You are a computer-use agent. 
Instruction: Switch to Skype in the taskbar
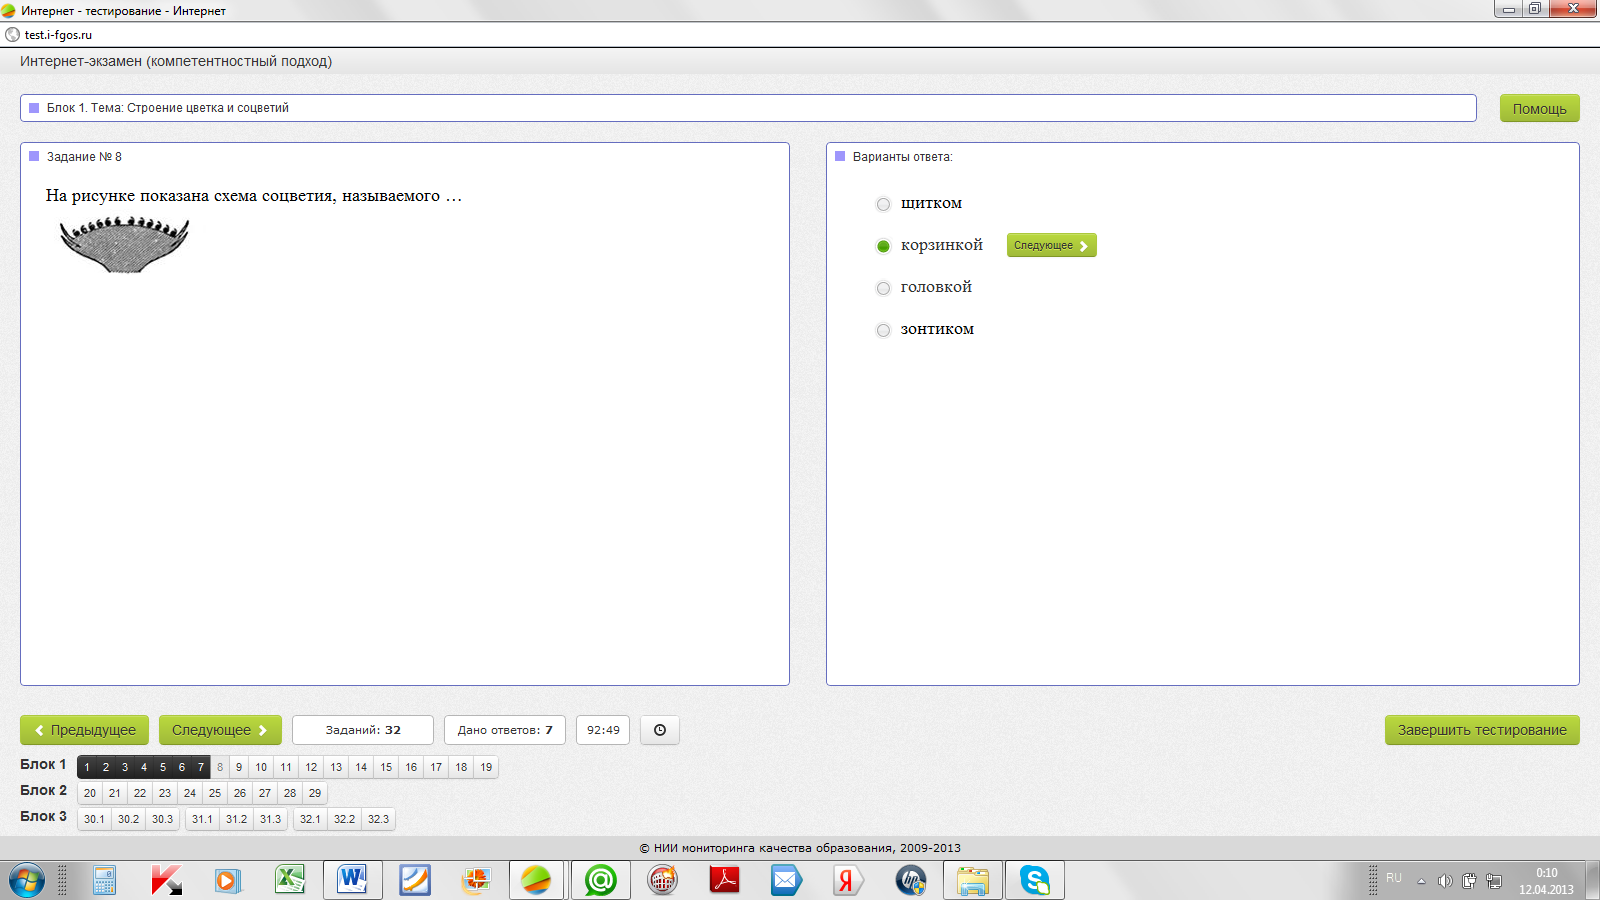(1035, 881)
